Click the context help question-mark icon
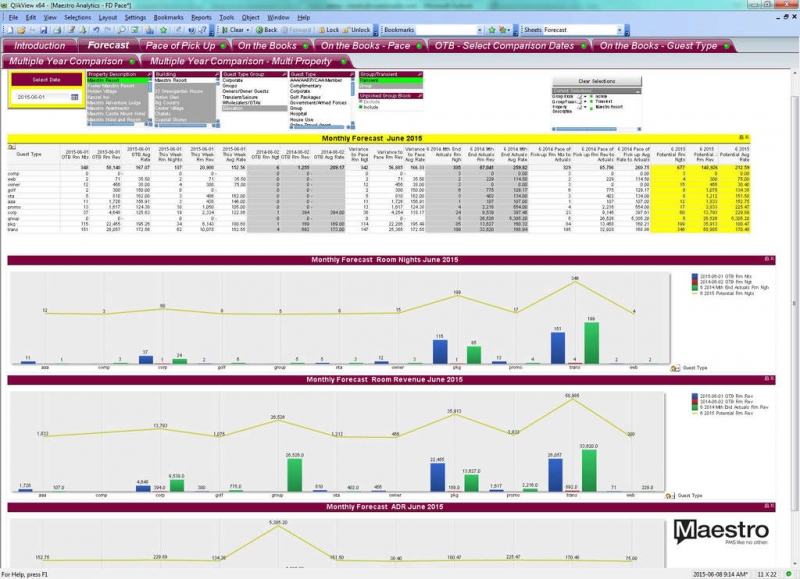800x579 pixels. (x=203, y=30)
